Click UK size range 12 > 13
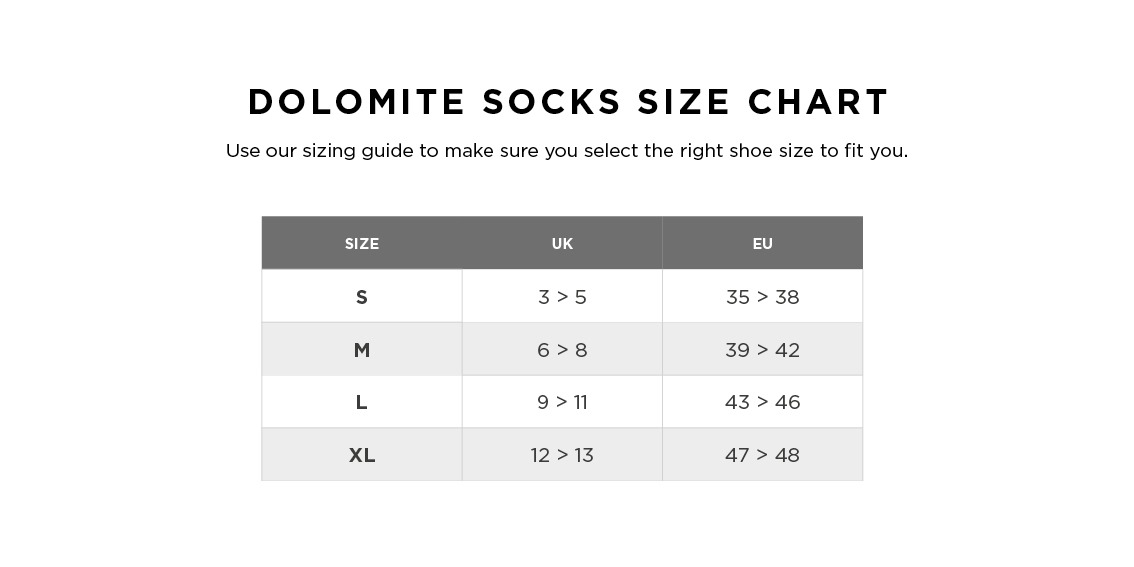Viewport: 1134px width, 567px height. point(562,455)
